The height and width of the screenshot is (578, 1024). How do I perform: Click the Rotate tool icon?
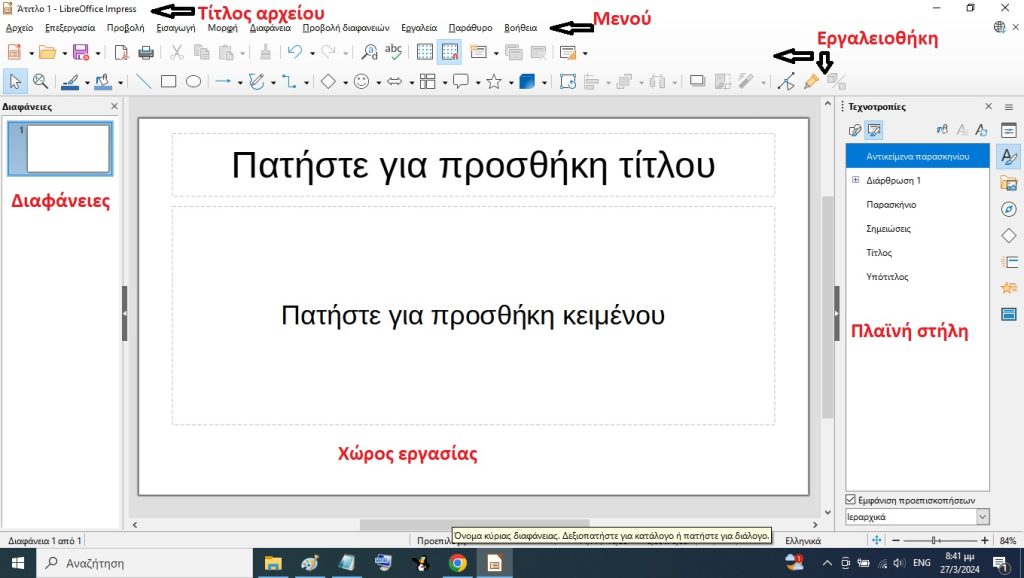[568, 82]
